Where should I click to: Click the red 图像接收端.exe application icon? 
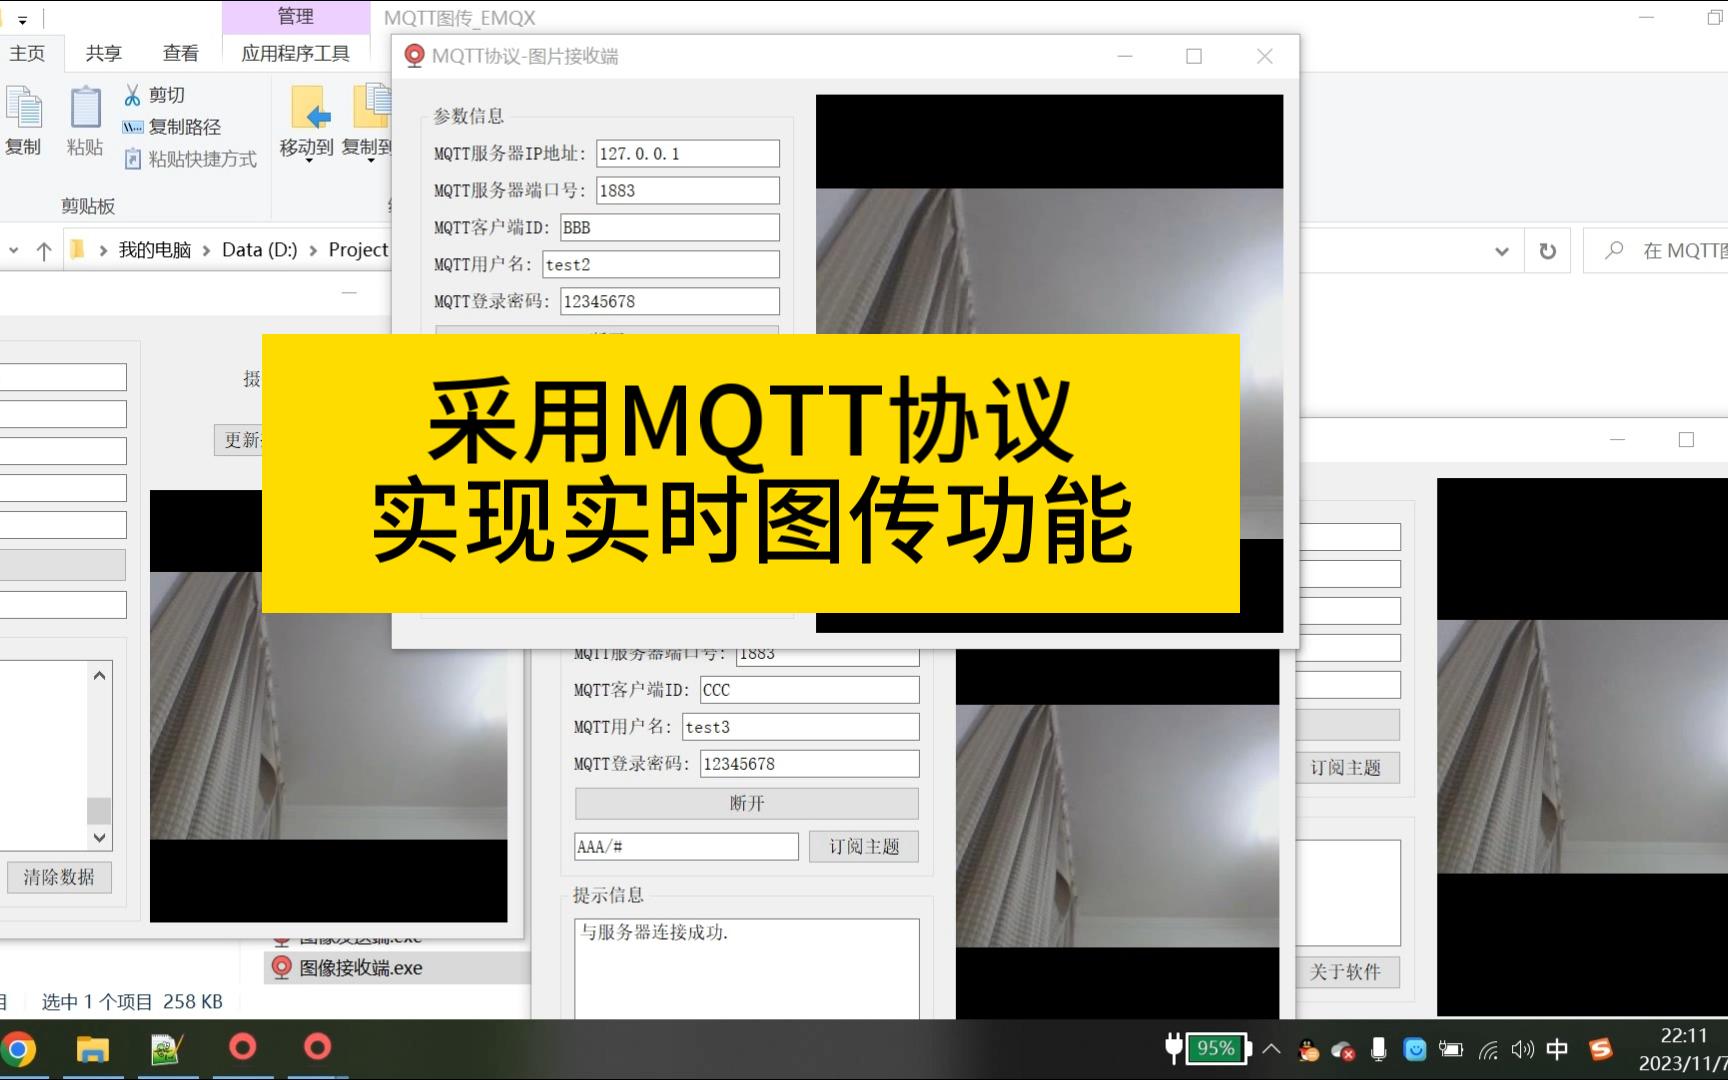pos(281,967)
